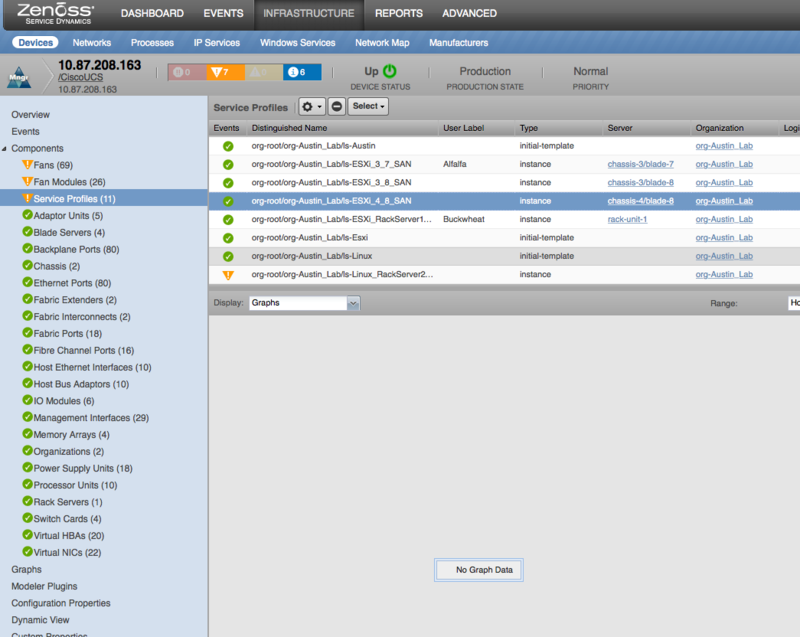This screenshot has height=637, width=800.
Task: Click the error events count badge showing 7
Action: pyautogui.click(x=226, y=72)
